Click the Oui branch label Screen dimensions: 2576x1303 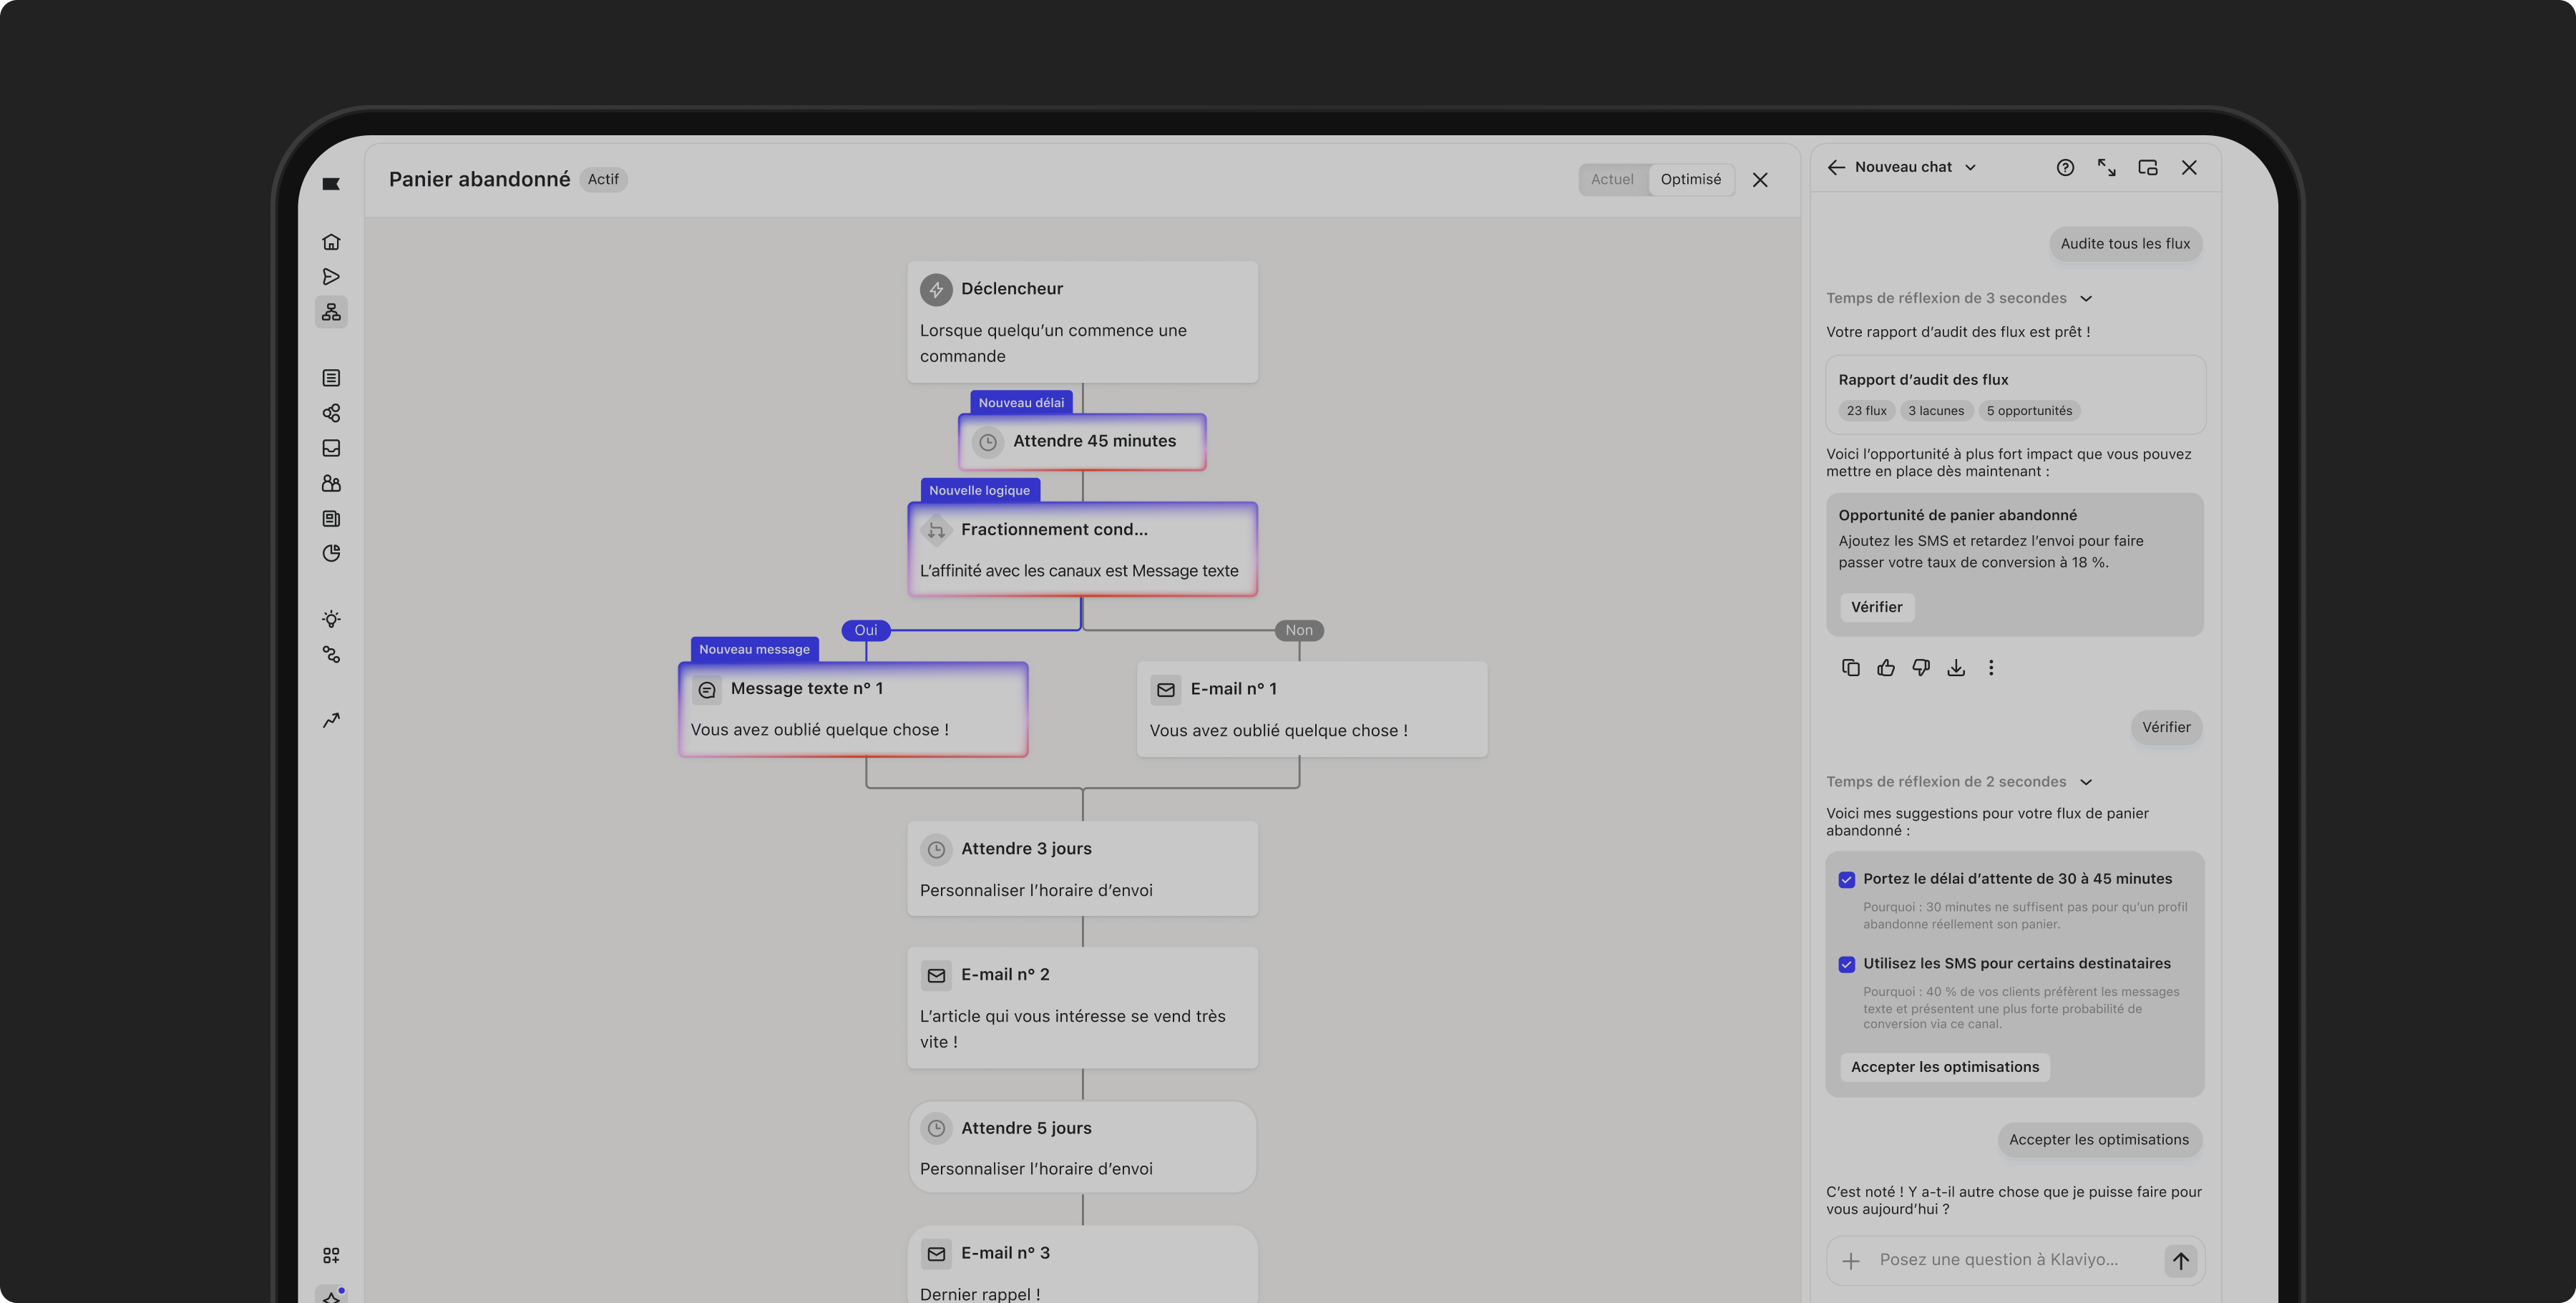point(866,631)
